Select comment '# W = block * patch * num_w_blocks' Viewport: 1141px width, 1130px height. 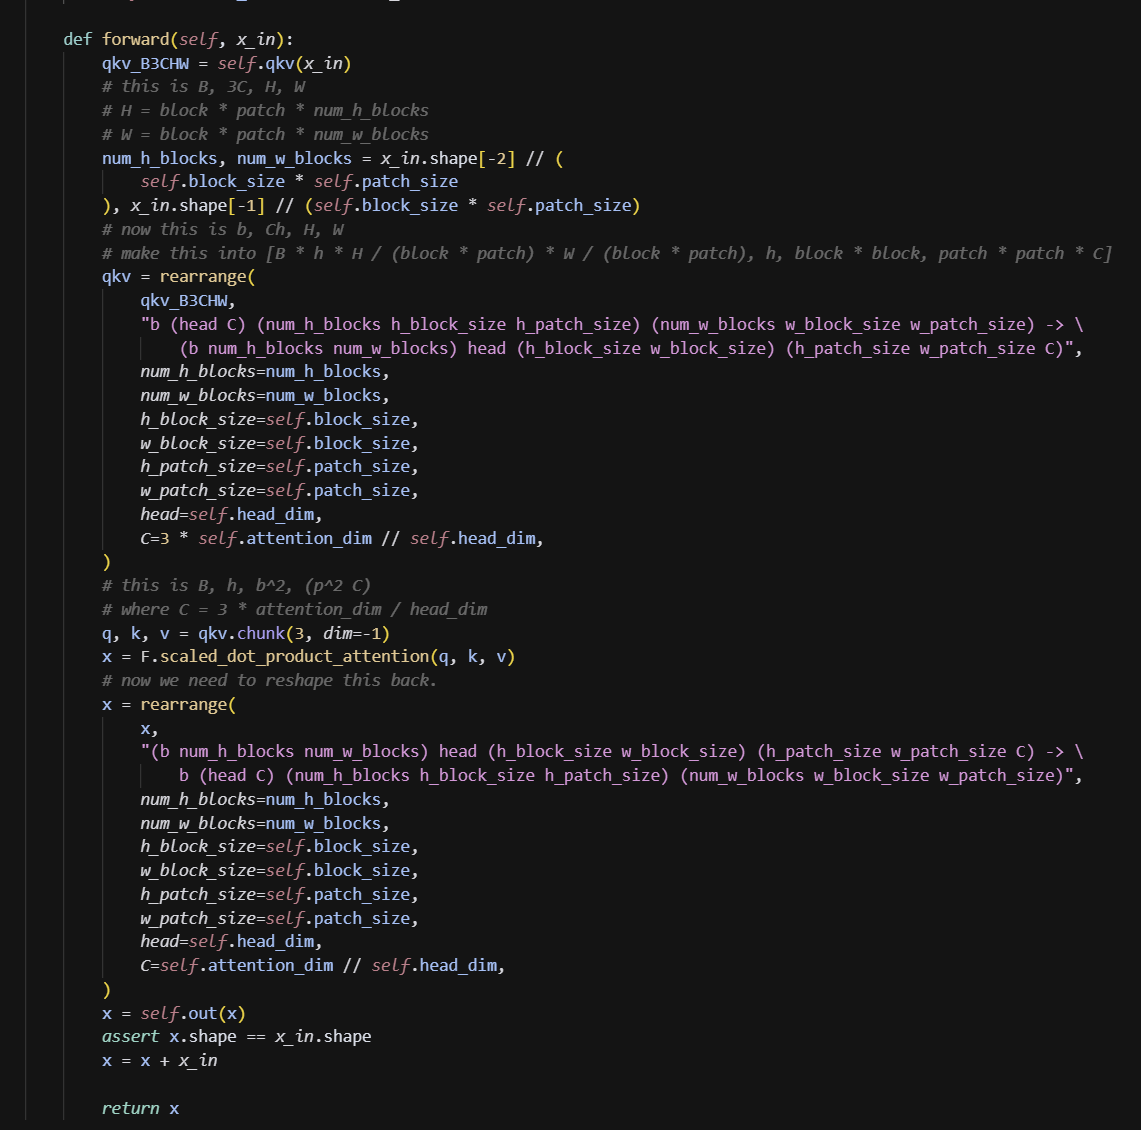pos(265,135)
